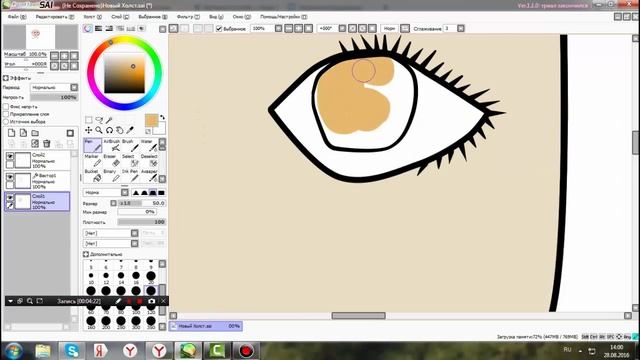Select the Binary pen tool

[x=111, y=176]
